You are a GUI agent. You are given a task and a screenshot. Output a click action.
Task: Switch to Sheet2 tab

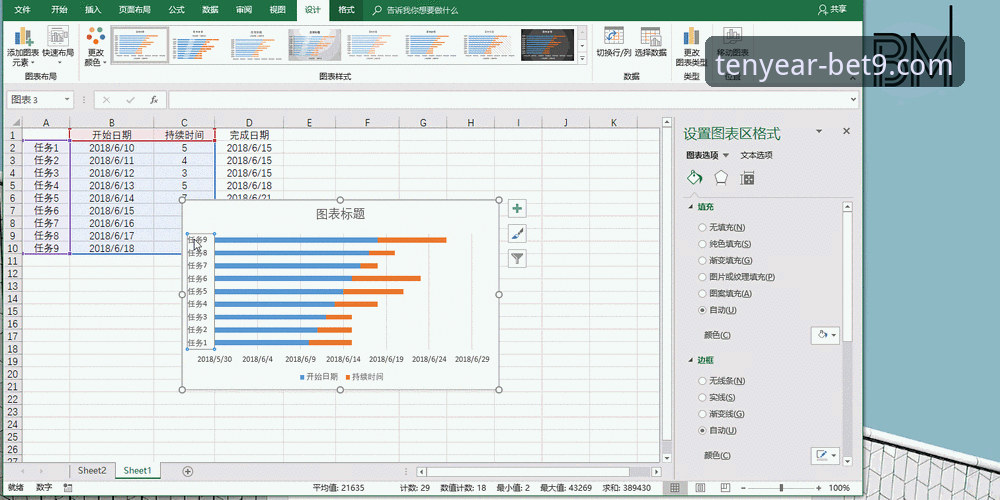pyautogui.click(x=92, y=471)
